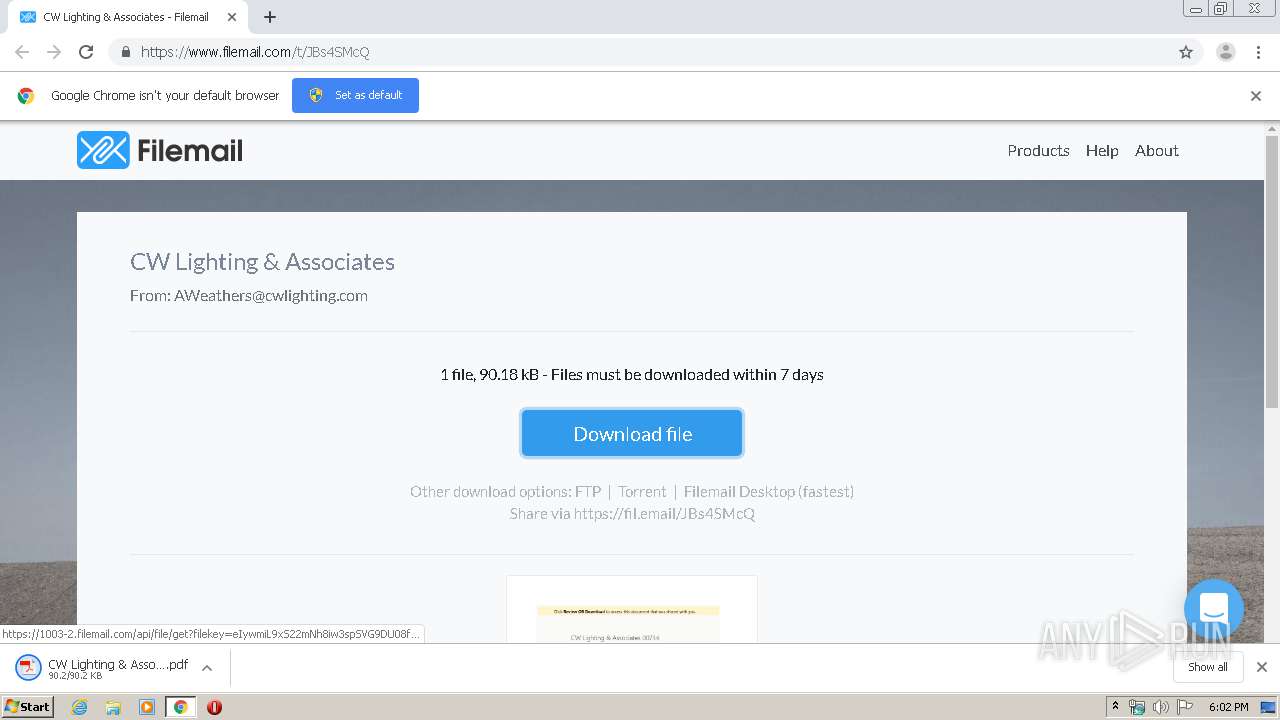The height and width of the screenshot is (720, 1280).
Task: Click the address bar URL
Action: coord(255,52)
